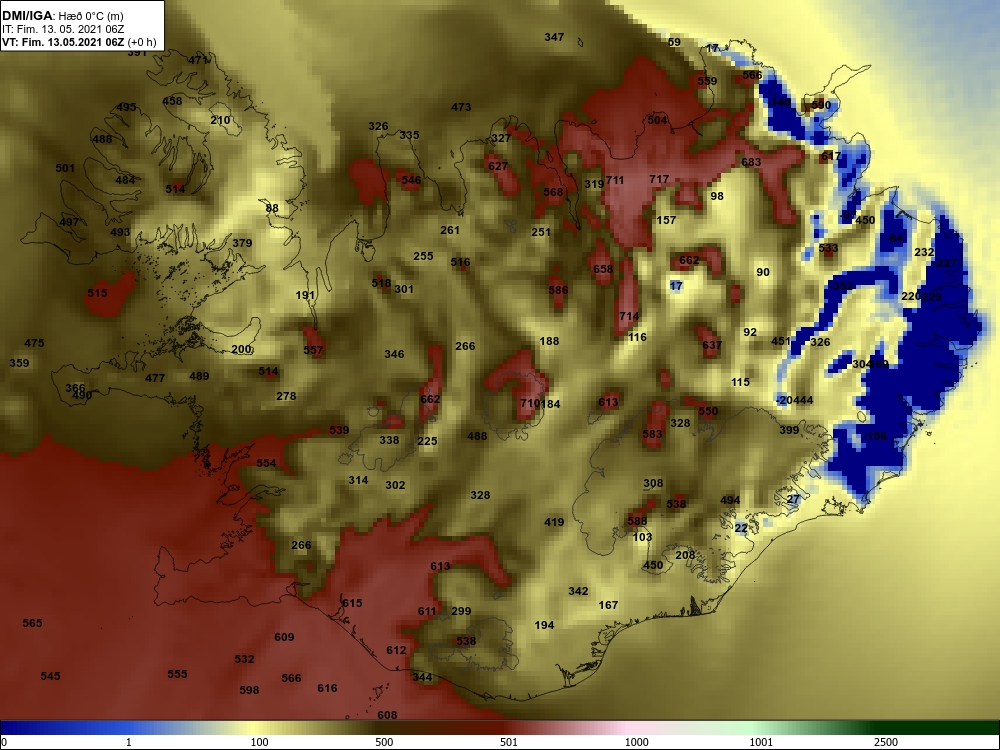Click the map value '637'
Viewport: 1000px width, 750px height.
[712, 346]
